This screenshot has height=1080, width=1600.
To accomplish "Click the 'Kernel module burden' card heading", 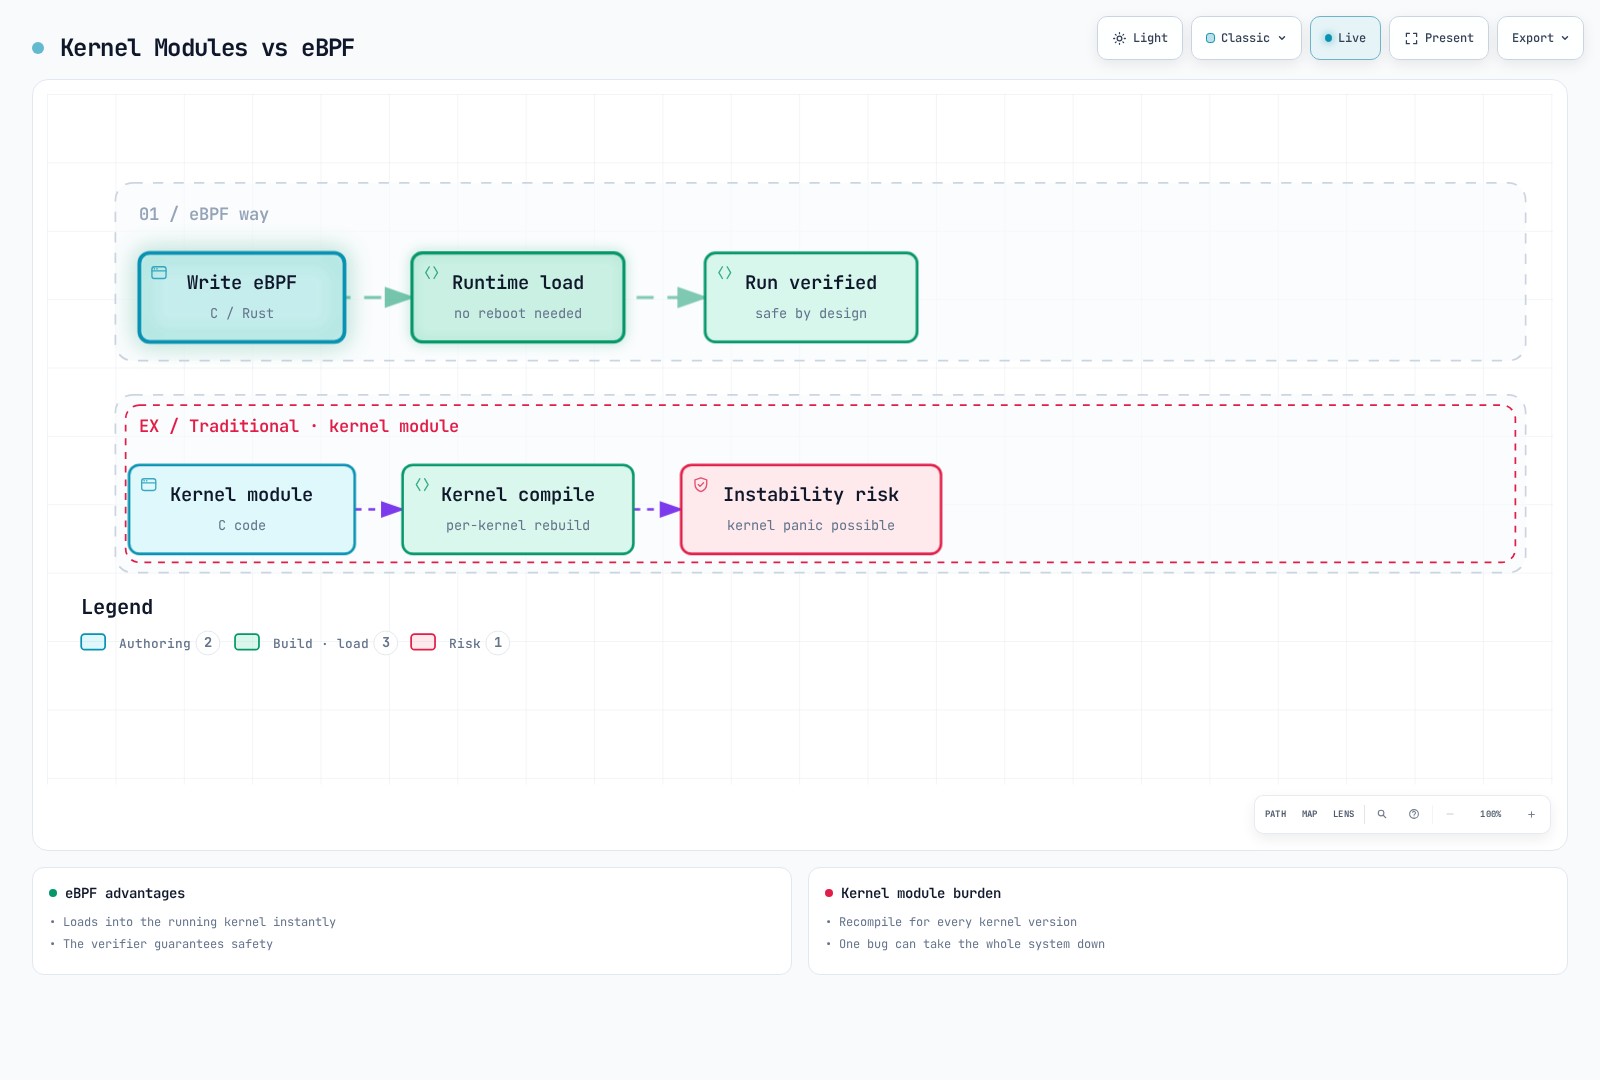I will pos(921,893).
